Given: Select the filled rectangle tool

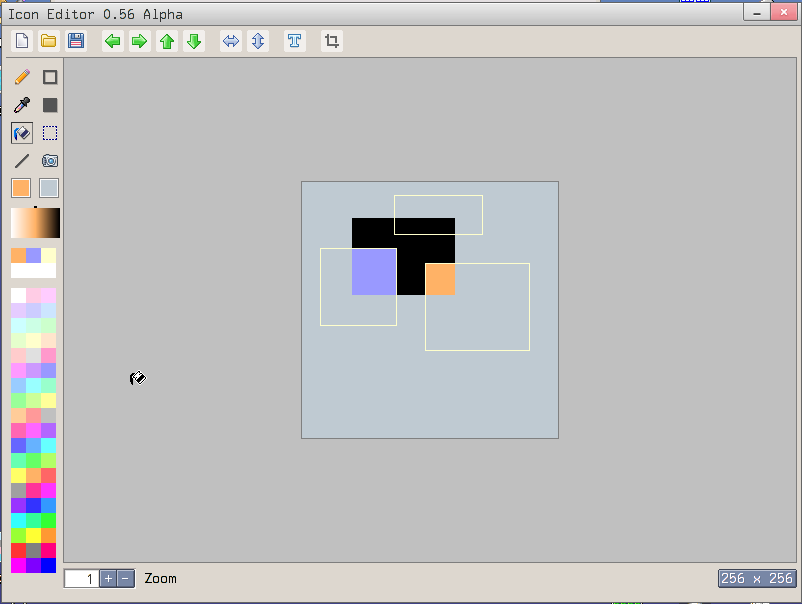Looking at the screenshot, I should tap(49, 105).
